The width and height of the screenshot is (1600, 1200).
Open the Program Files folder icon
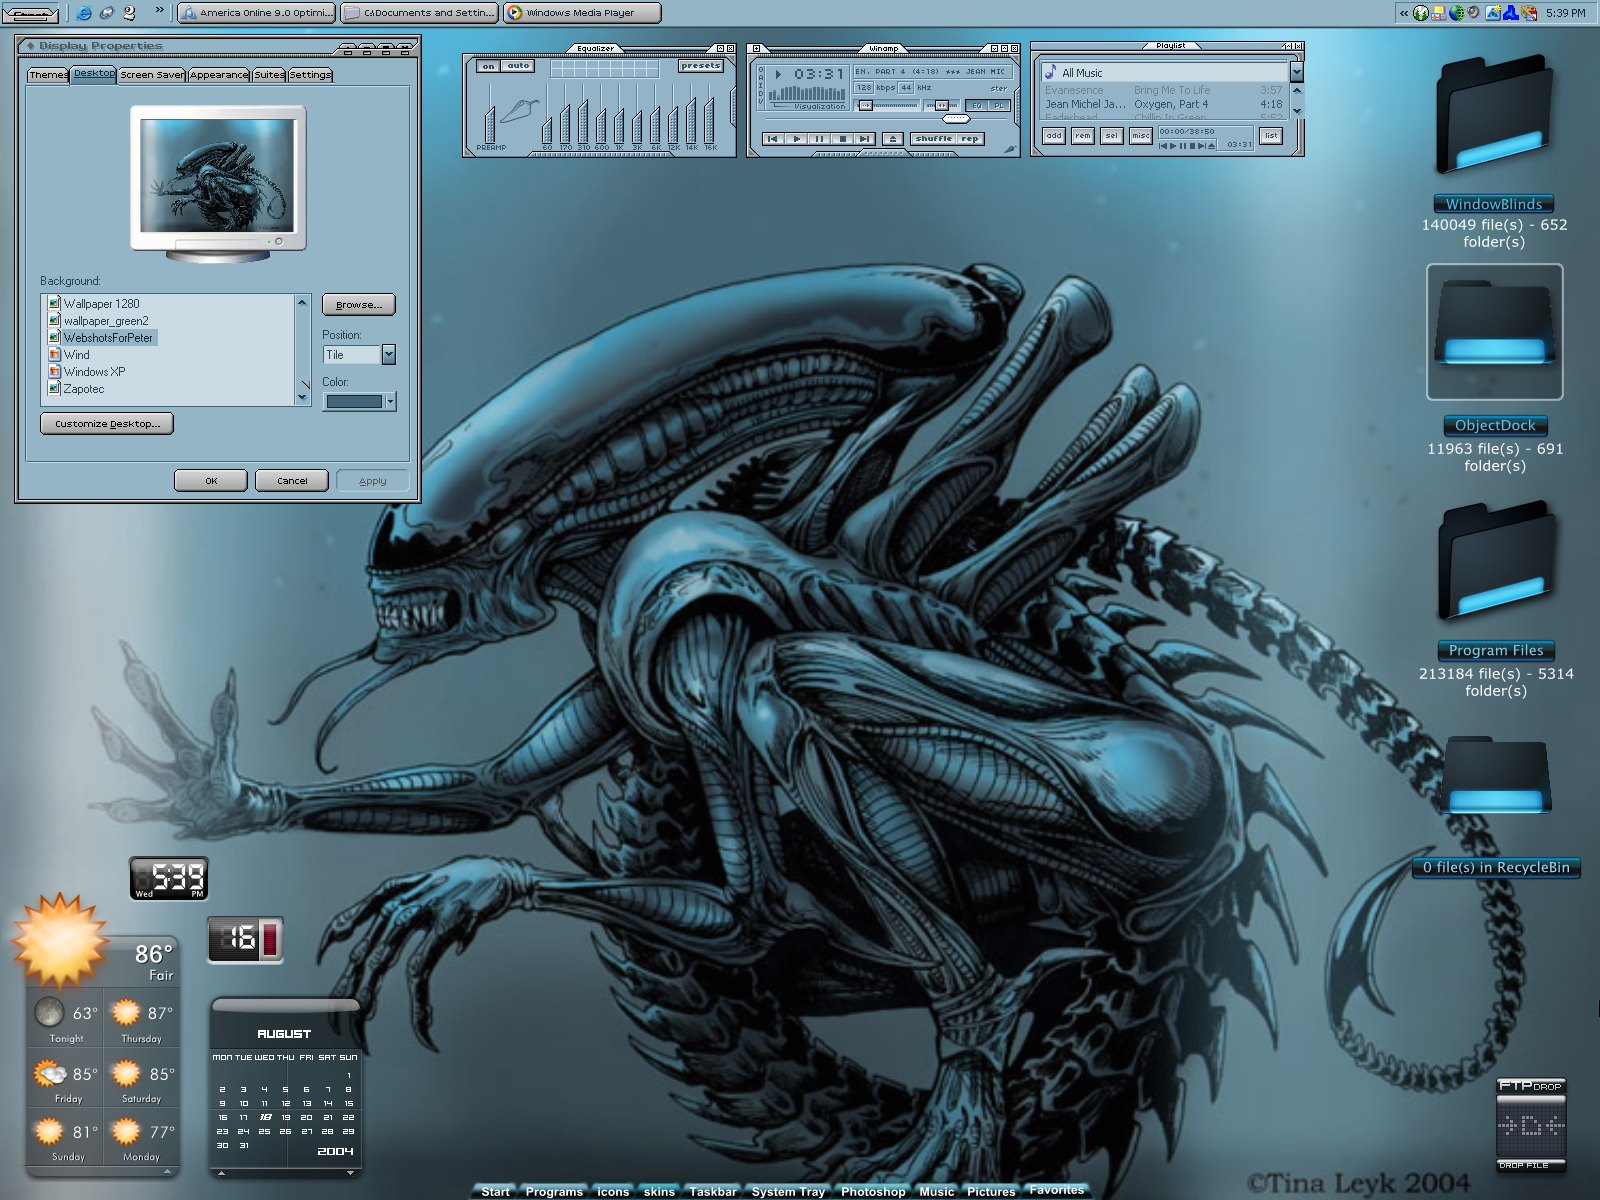(x=1496, y=561)
